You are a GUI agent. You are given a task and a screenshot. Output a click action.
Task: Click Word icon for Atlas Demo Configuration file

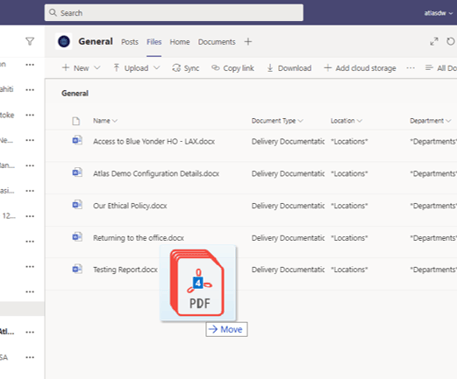[x=77, y=172]
